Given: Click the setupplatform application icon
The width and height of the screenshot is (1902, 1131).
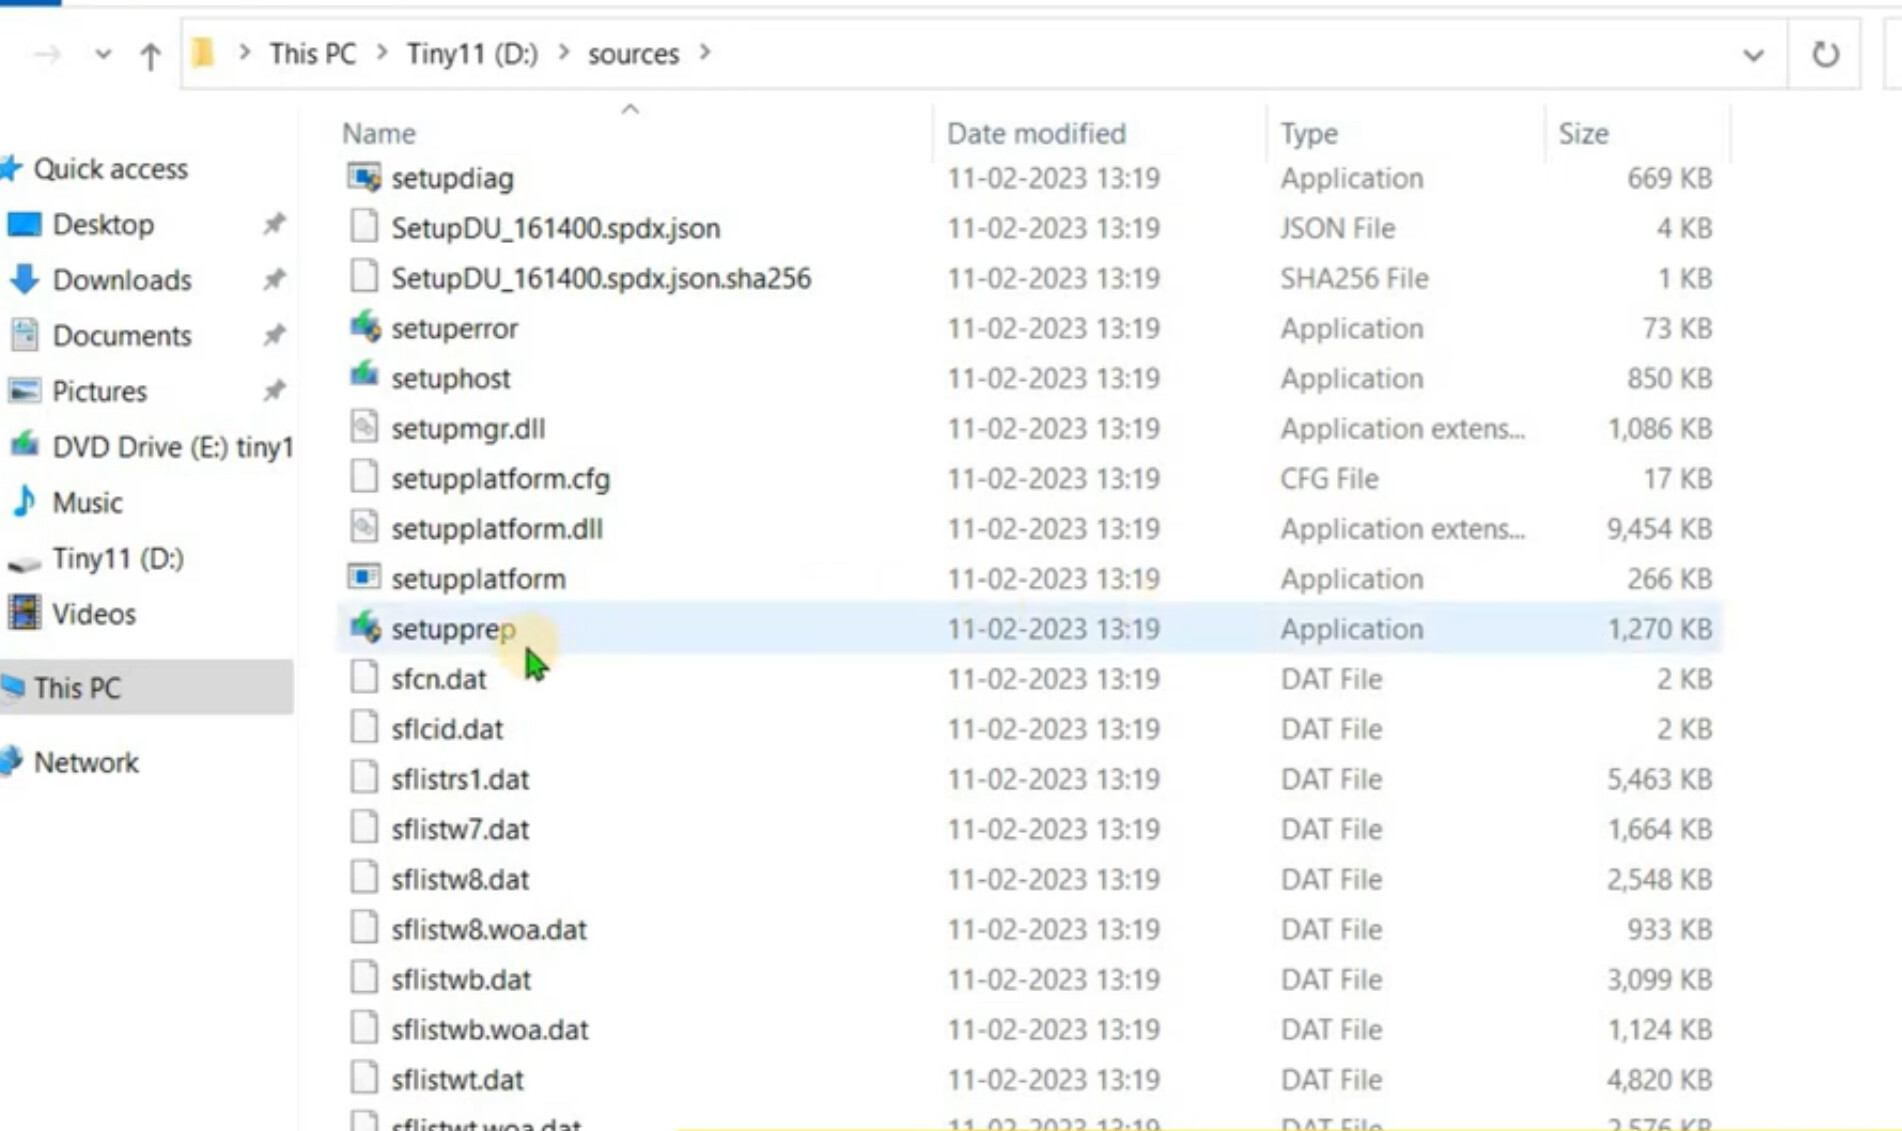Looking at the screenshot, I should (364, 577).
